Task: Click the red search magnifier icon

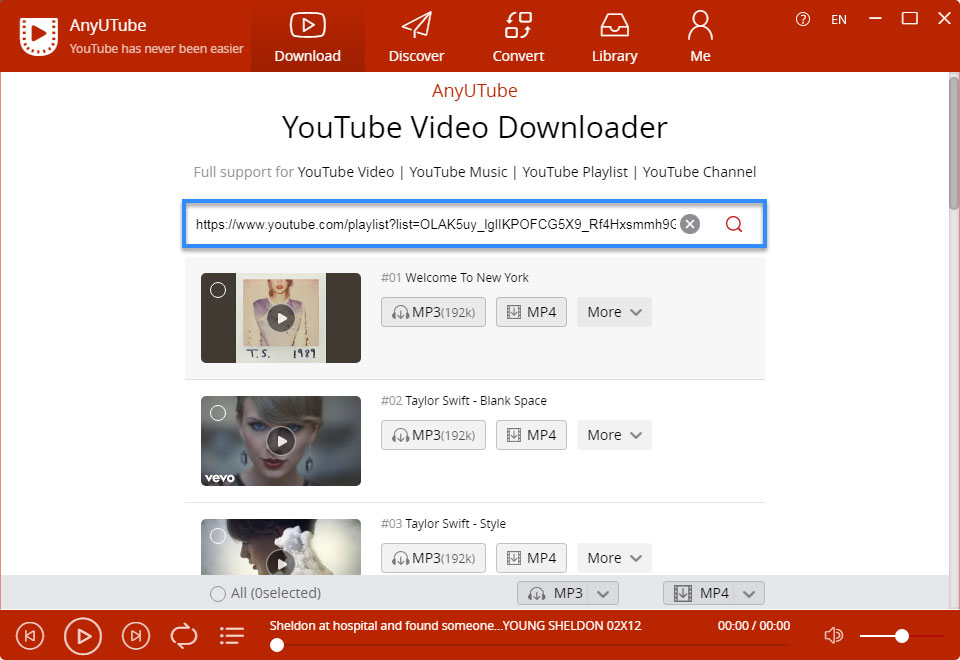Action: [733, 224]
